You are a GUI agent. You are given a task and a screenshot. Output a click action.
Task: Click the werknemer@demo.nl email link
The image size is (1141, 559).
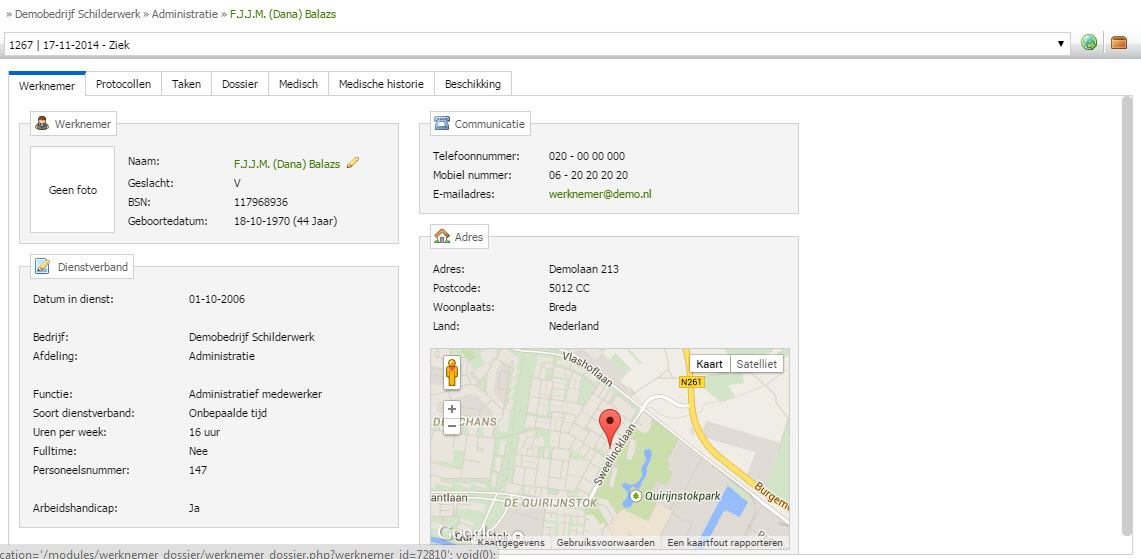[x=600, y=194]
